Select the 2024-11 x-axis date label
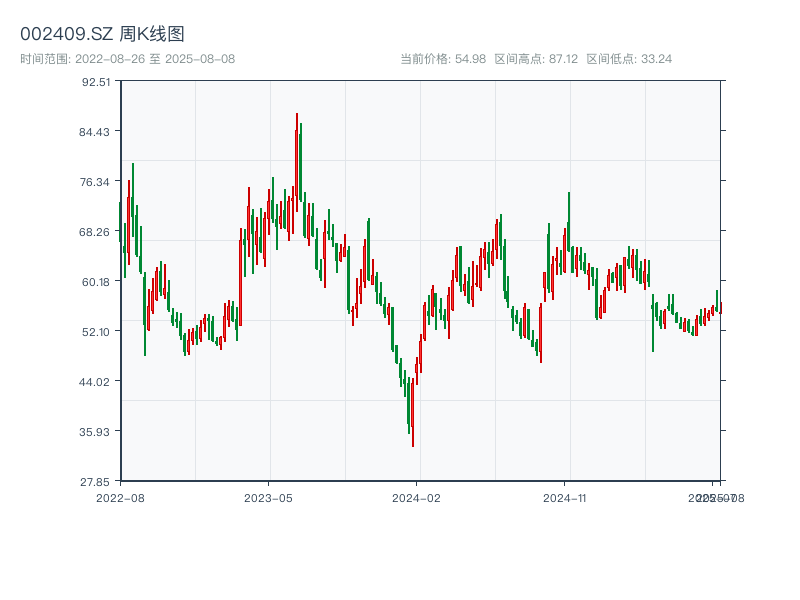800x600 pixels. (564, 497)
